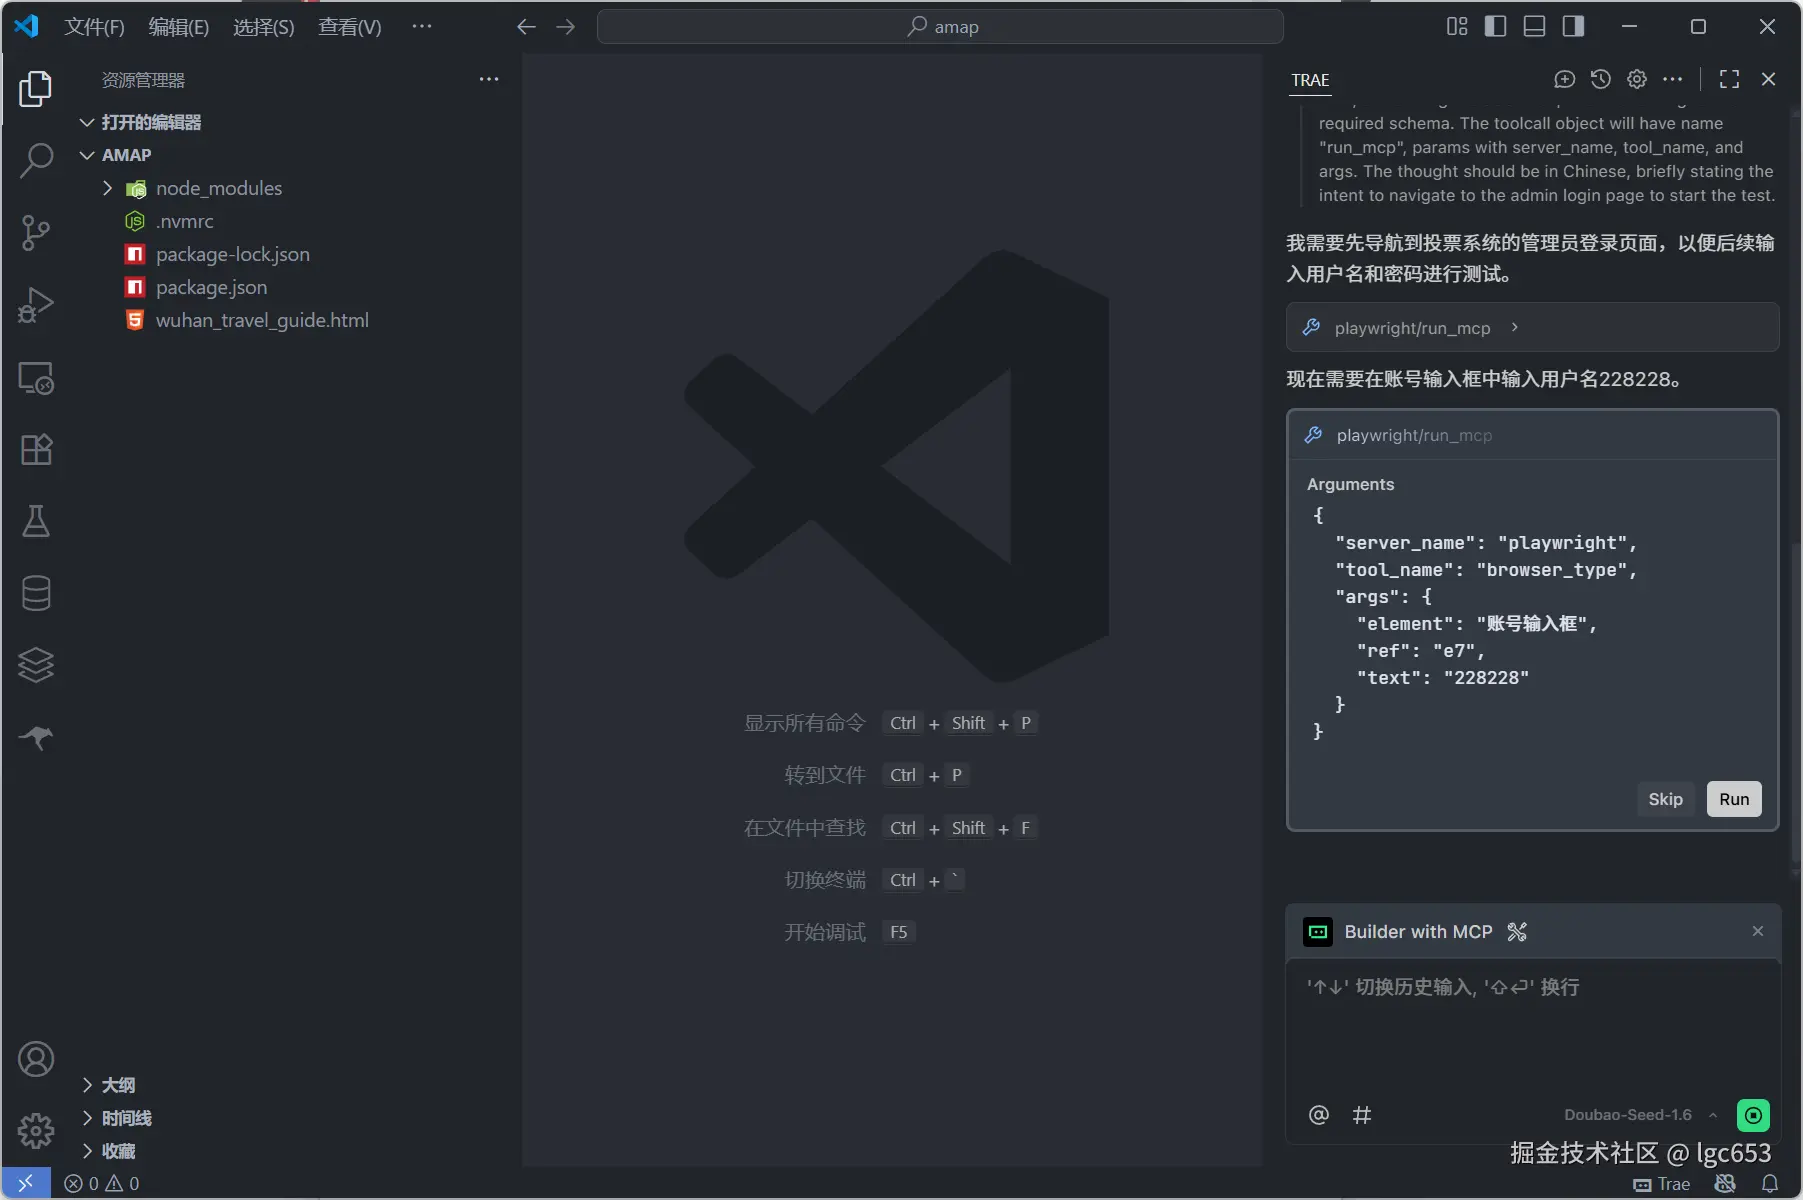Image resolution: width=1803 pixels, height=1200 pixels.
Task: Run the browser_type tool call
Action: pyautogui.click(x=1734, y=799)
